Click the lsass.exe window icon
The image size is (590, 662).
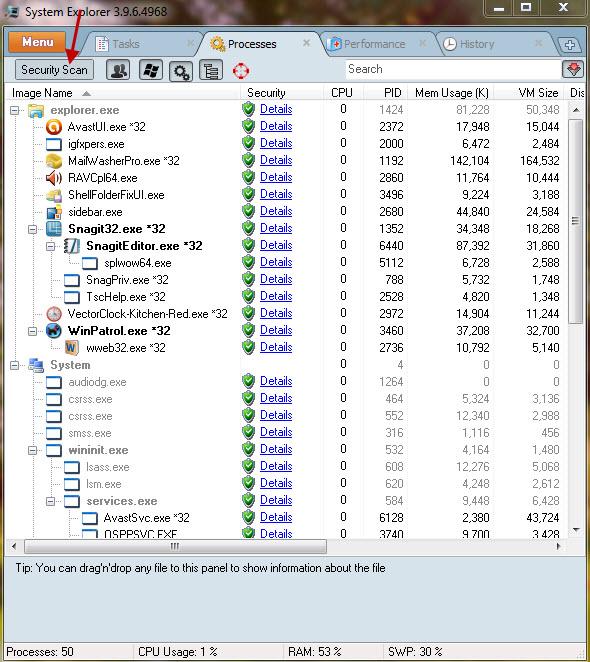point(72,467)
